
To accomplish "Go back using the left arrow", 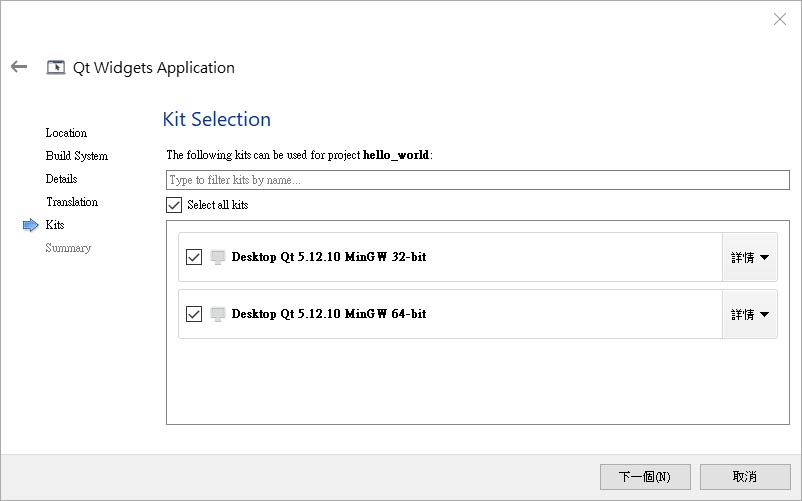I will point(19,66).
